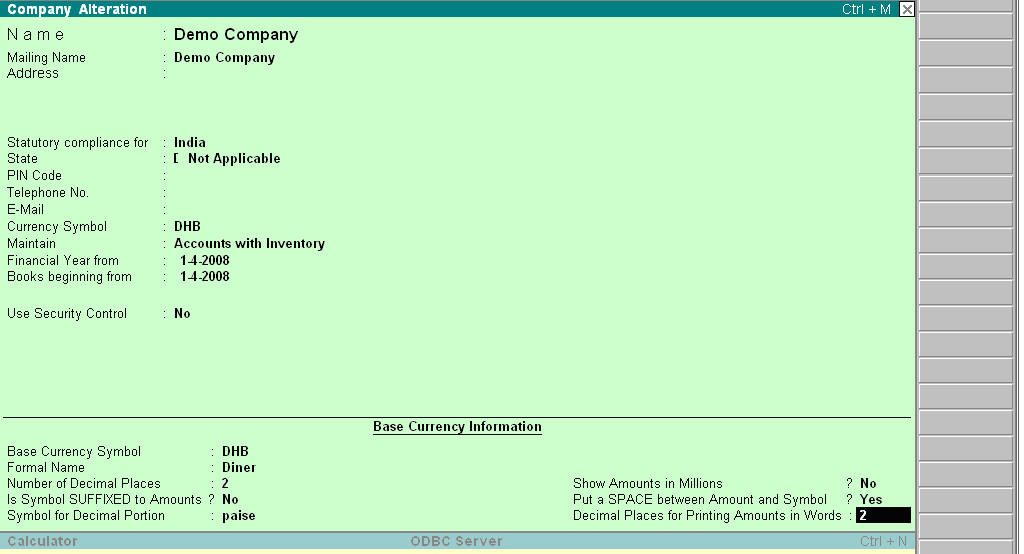The image size is (1024, 554).
Task: Click the Decimal Places for Printing Amounts label
Action: [707, 515]
